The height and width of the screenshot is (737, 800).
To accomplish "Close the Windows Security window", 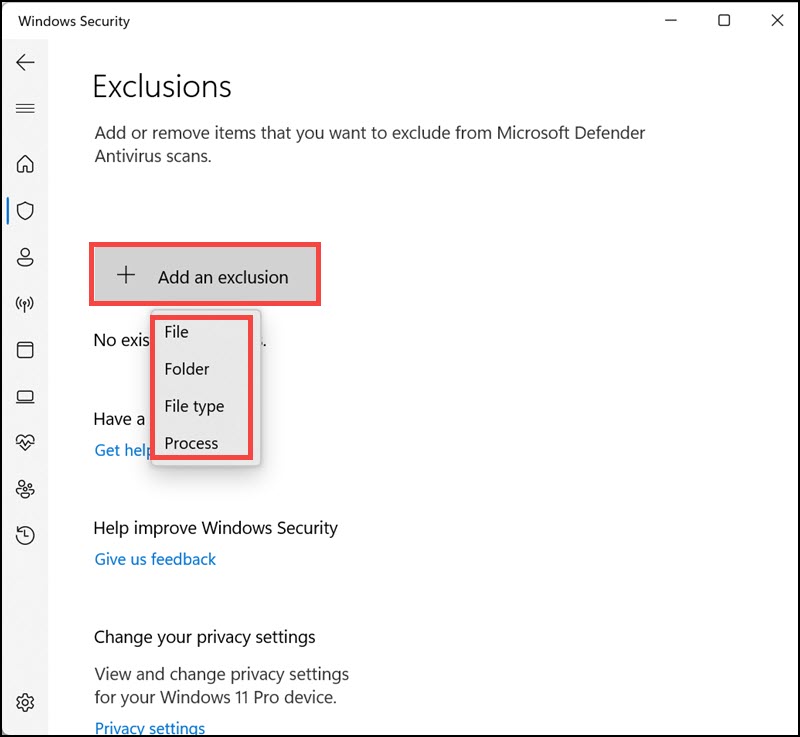I will pyautogui.click(x=777, y=20).
